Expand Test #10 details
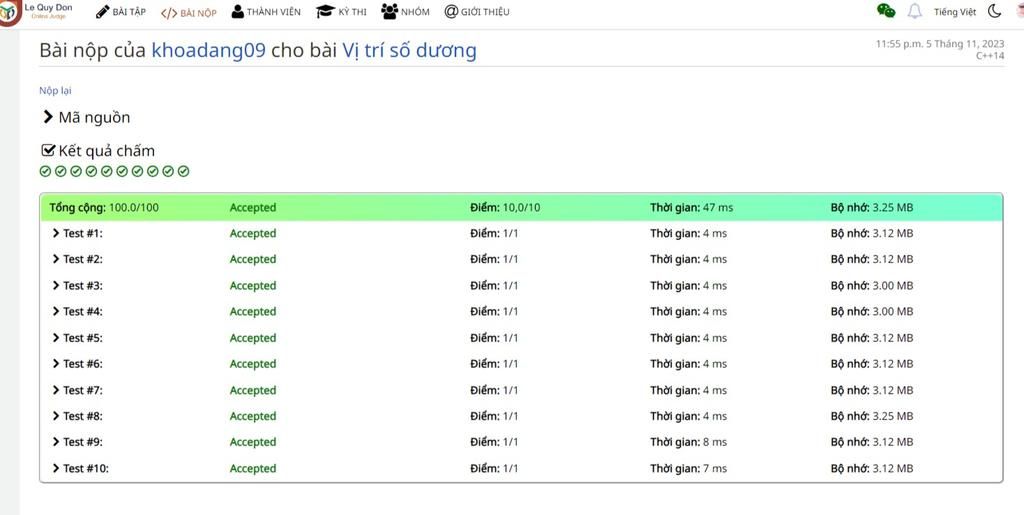The height and width of the screenshot is (515, 1024). tap(80, 468)
